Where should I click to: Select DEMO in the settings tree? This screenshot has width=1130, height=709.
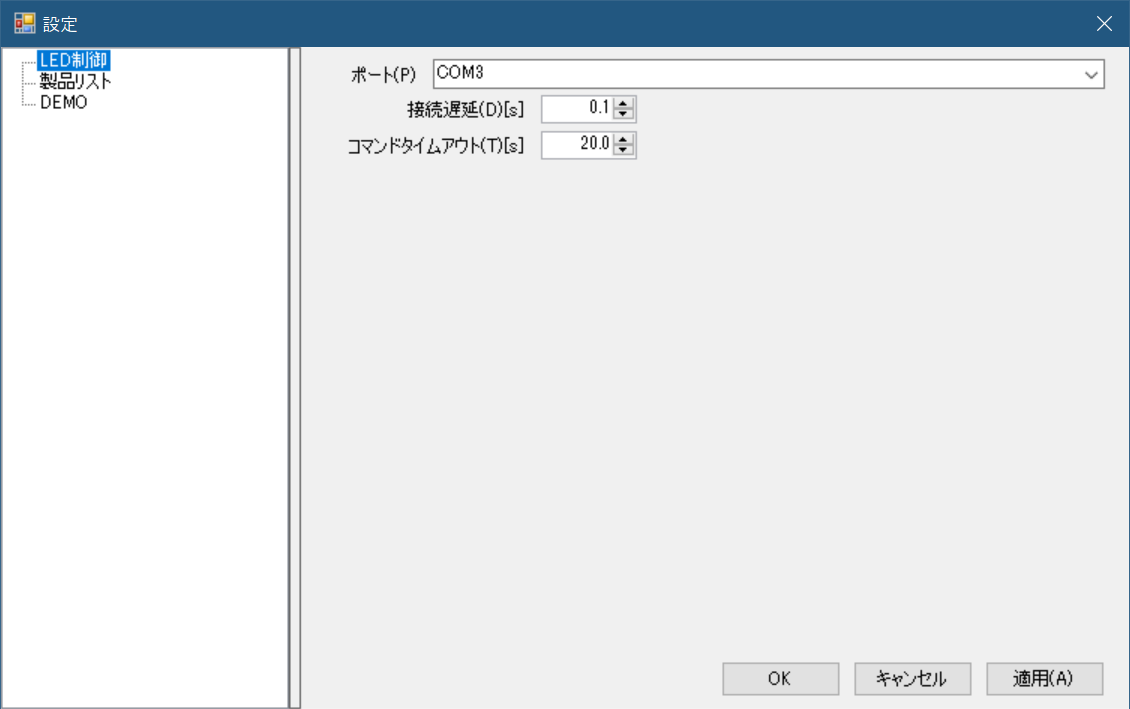[x=63, y=102]
